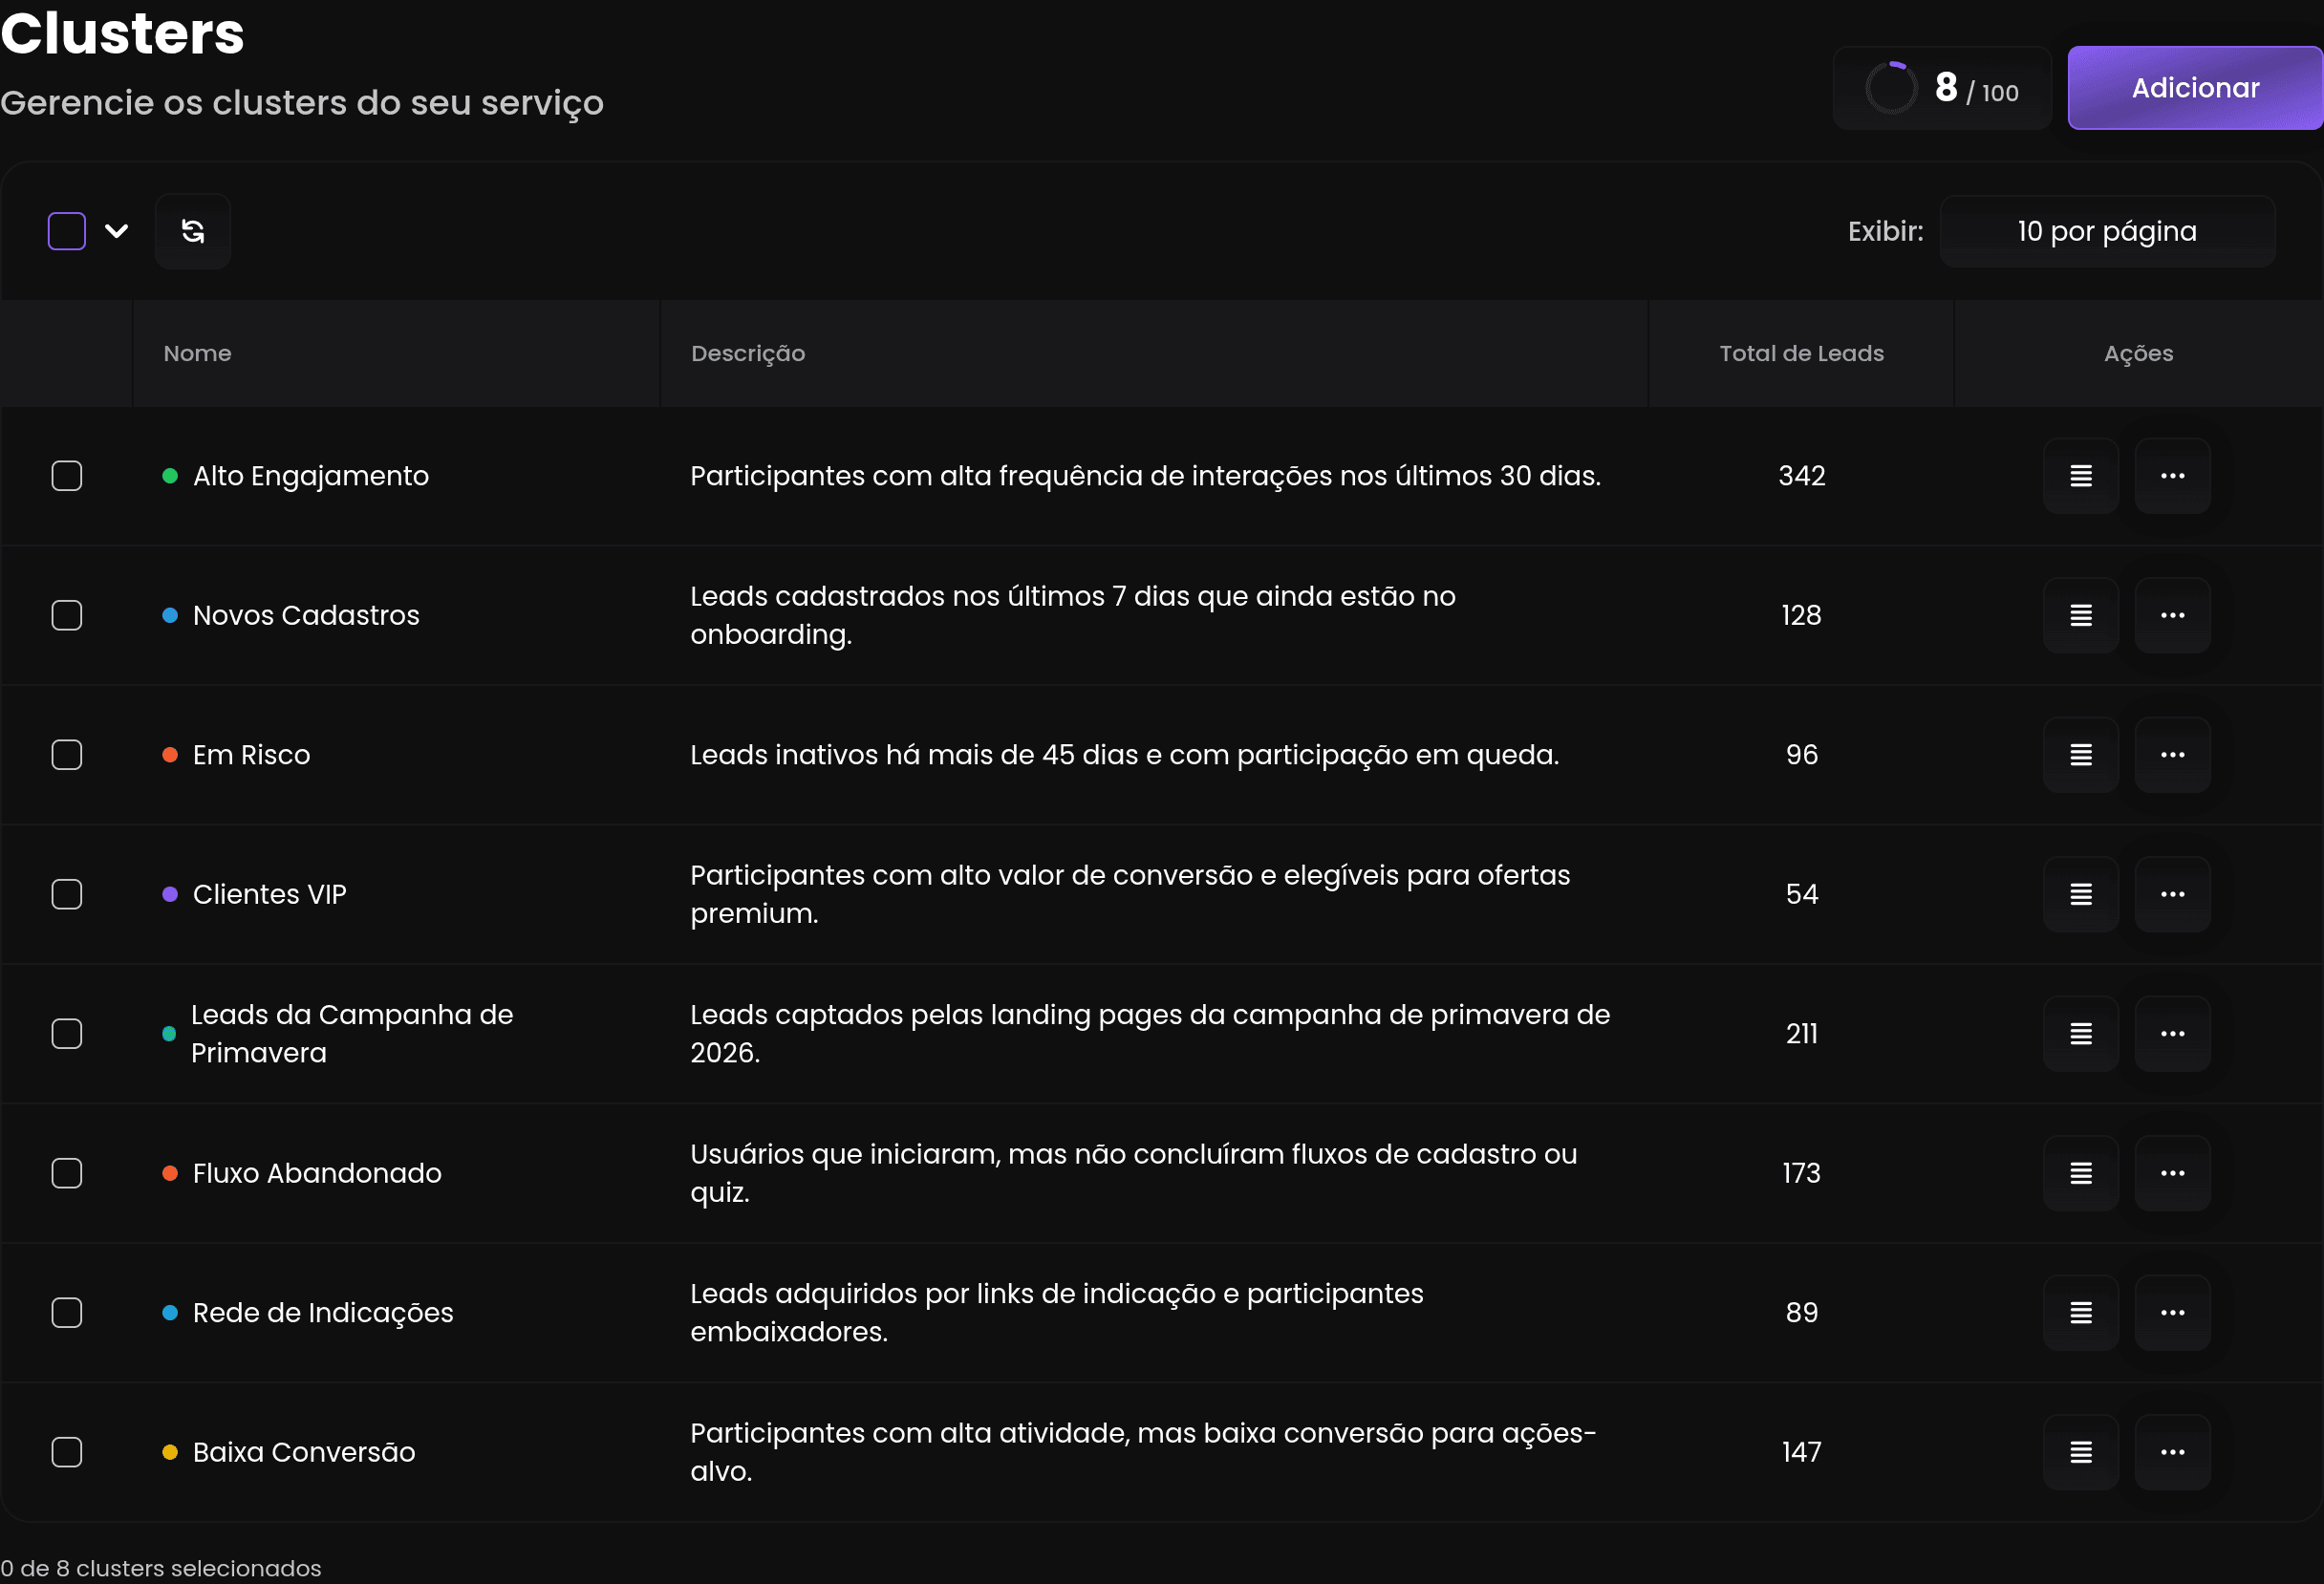Open more options for Fluxo Abandonado
The image size is (2324, 1584).
[x=2173, y=1173]
